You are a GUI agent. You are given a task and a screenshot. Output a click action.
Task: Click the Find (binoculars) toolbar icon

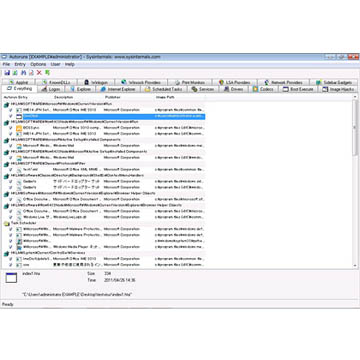[x=23, y=72]
